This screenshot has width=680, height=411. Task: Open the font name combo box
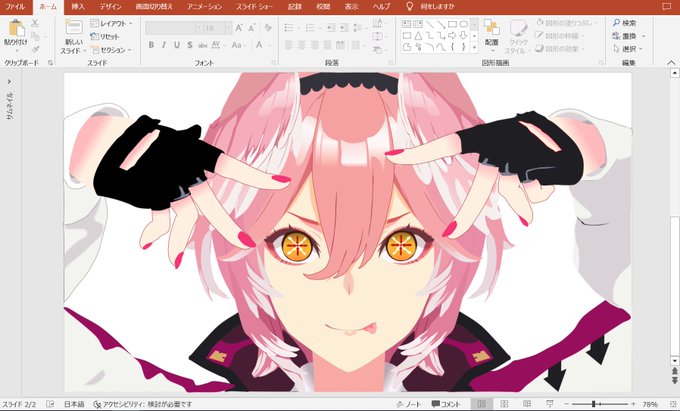coord(173,28)
